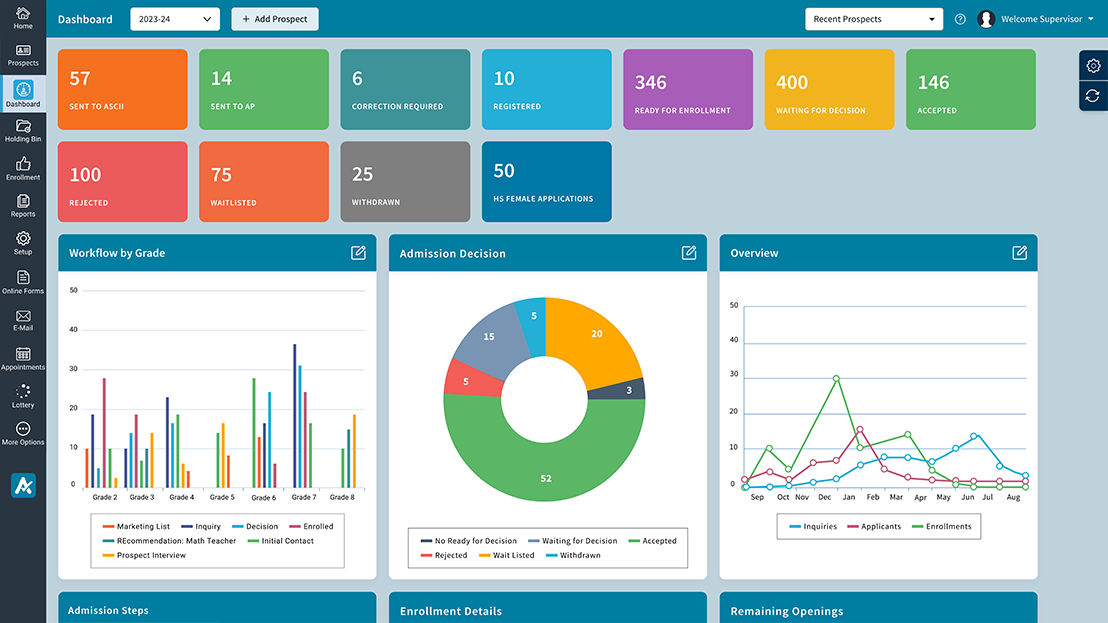Switch to the Dashboard sidebar tab
The width and height of the screenshot is (1108, 623).
[22, 92]
